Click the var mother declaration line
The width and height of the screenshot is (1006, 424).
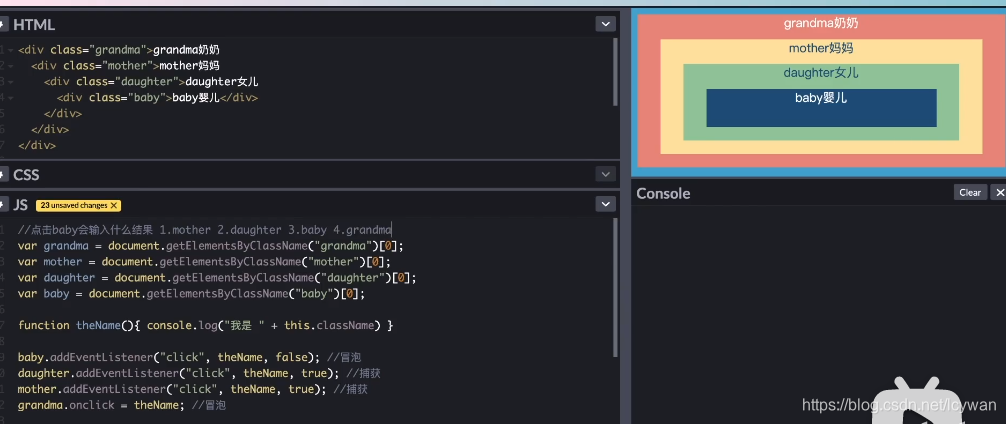pos(204,262)
